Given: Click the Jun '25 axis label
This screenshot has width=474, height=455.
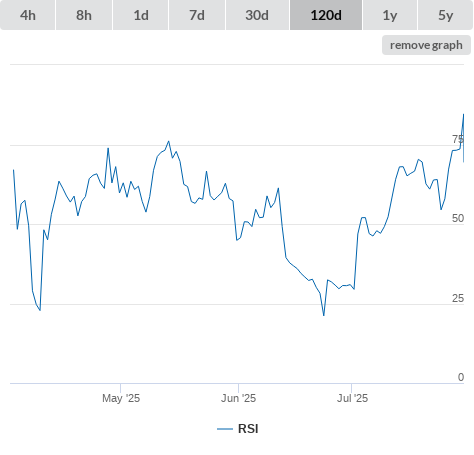Looking at the screenshot, I should [238, 398].
